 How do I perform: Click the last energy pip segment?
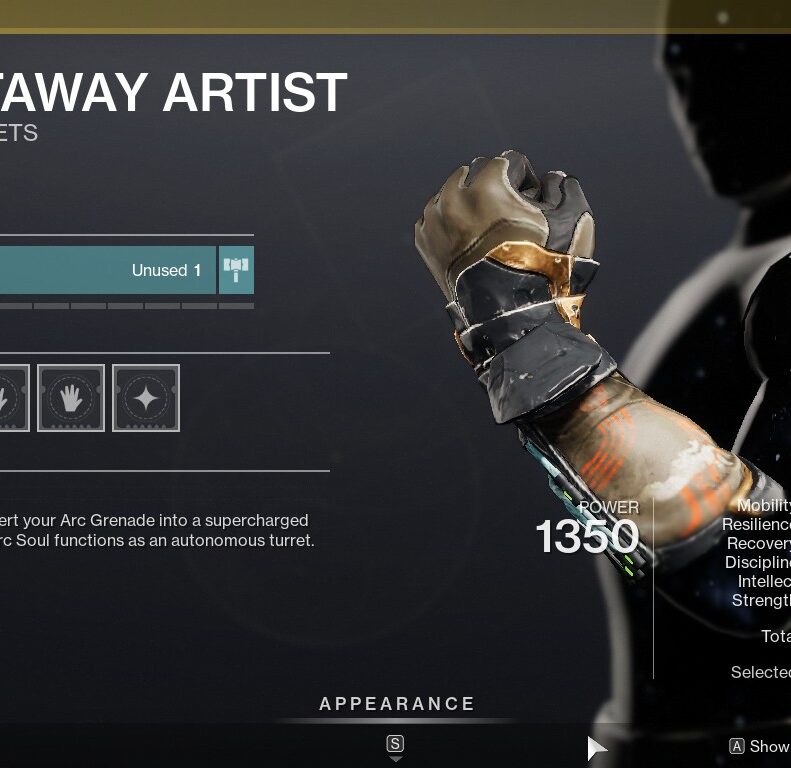237,306
